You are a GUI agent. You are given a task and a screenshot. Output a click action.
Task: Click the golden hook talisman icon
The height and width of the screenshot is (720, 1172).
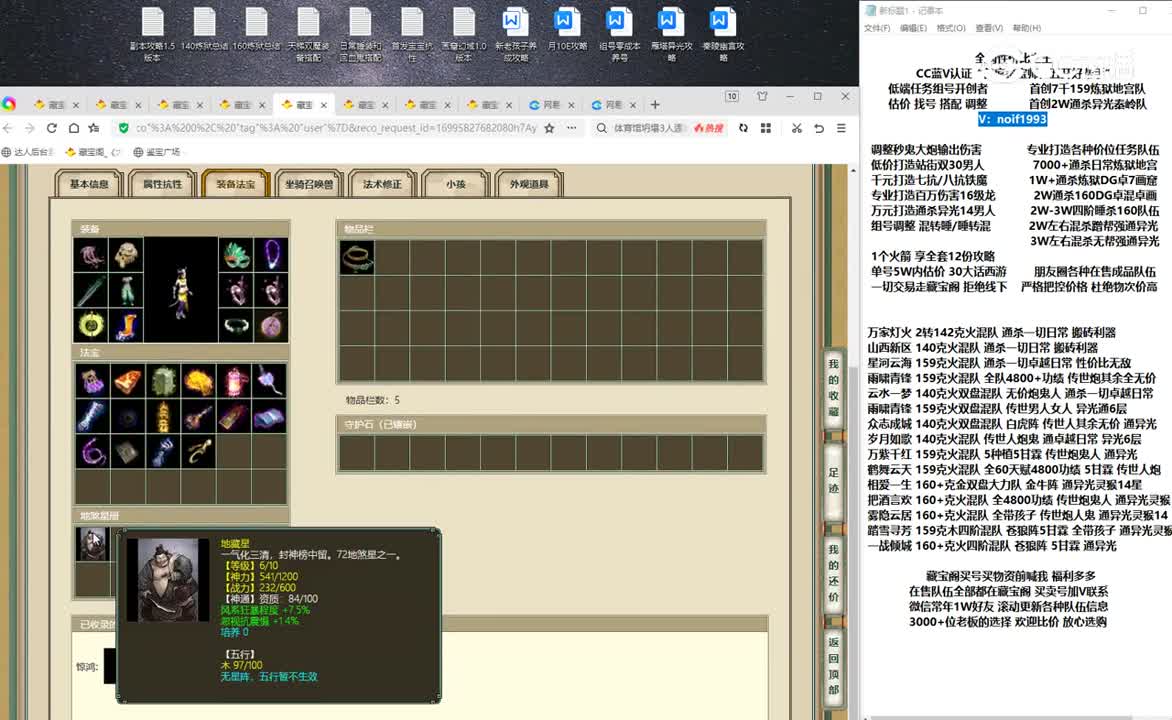click(199, 452)
